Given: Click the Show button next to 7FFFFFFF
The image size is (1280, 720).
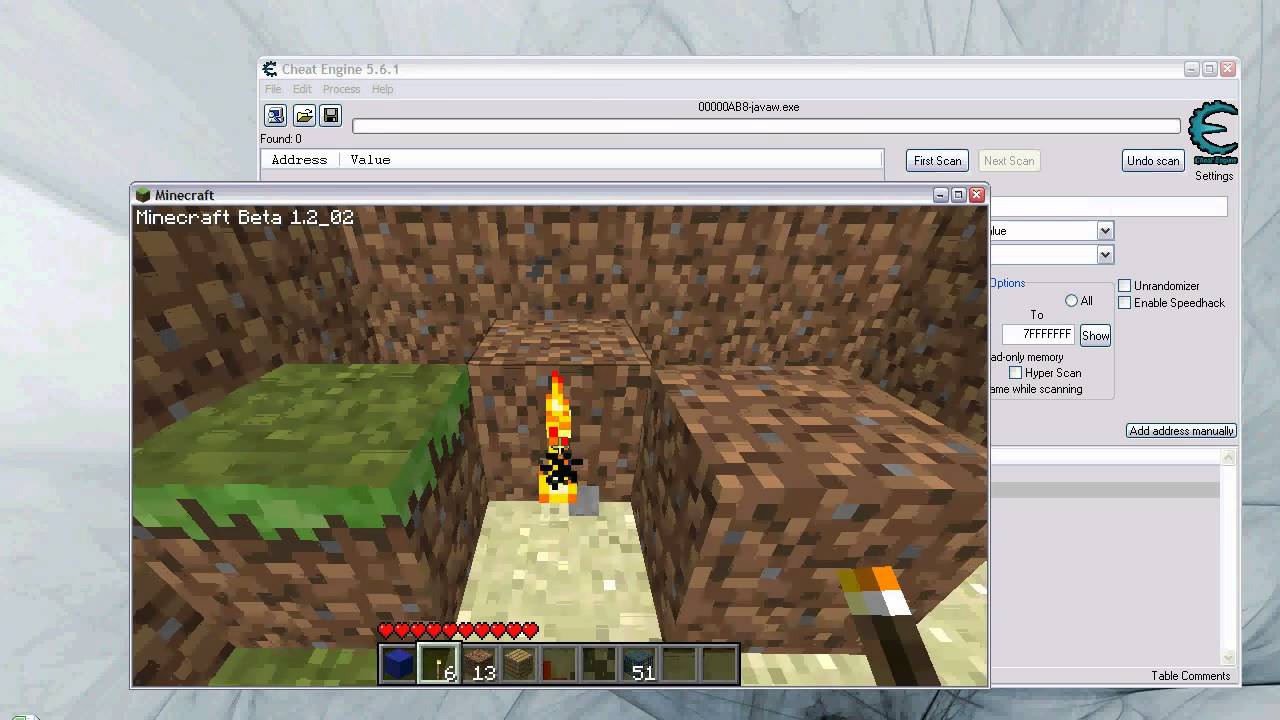Looking at the screenshot, I should click(x=1095, y=336).
